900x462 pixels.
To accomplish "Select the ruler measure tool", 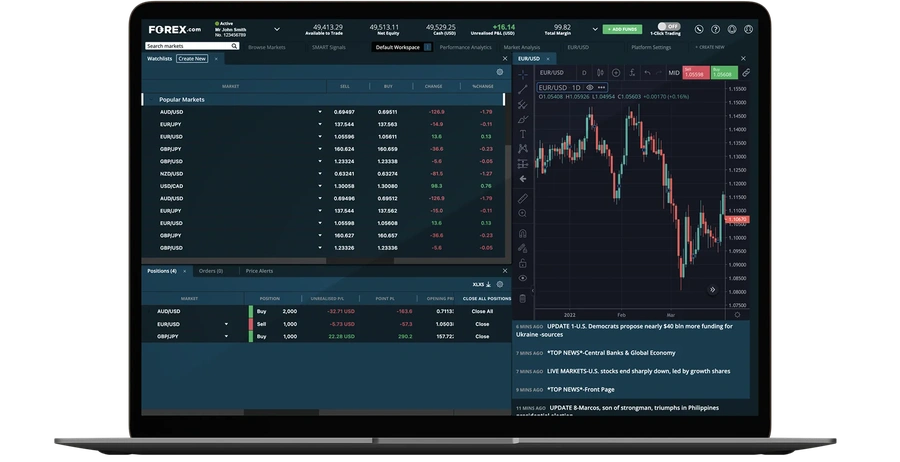I will tap(522, 199).
